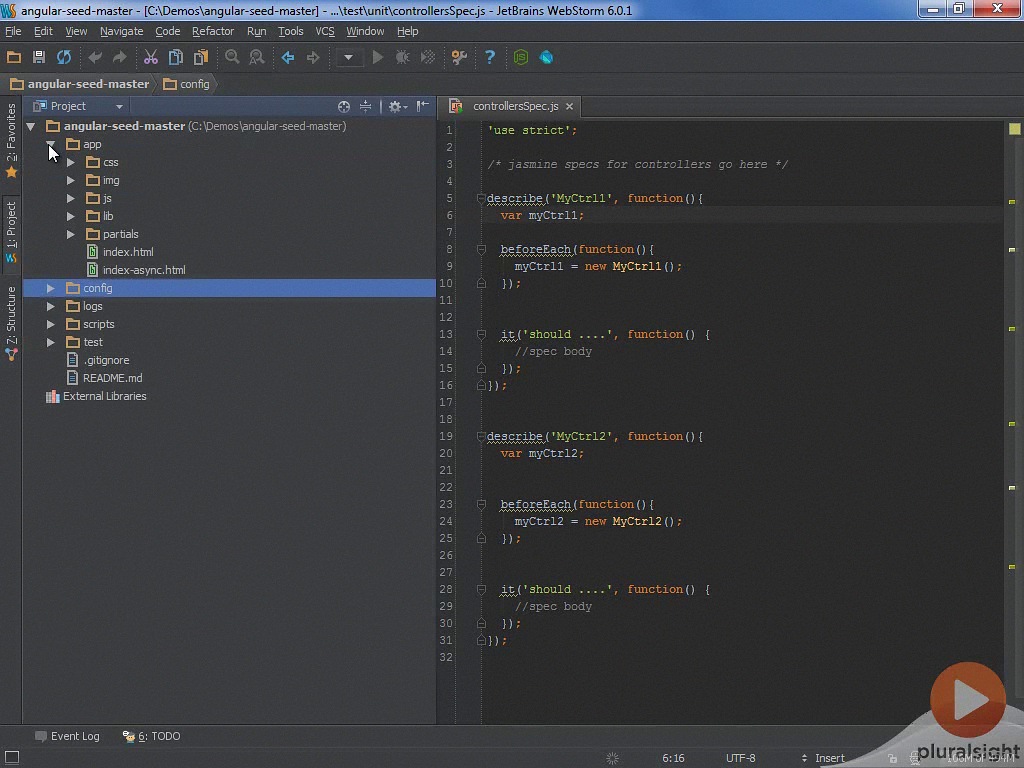Open the Refactor menu

pyautogui.click(x=213, y=31)
